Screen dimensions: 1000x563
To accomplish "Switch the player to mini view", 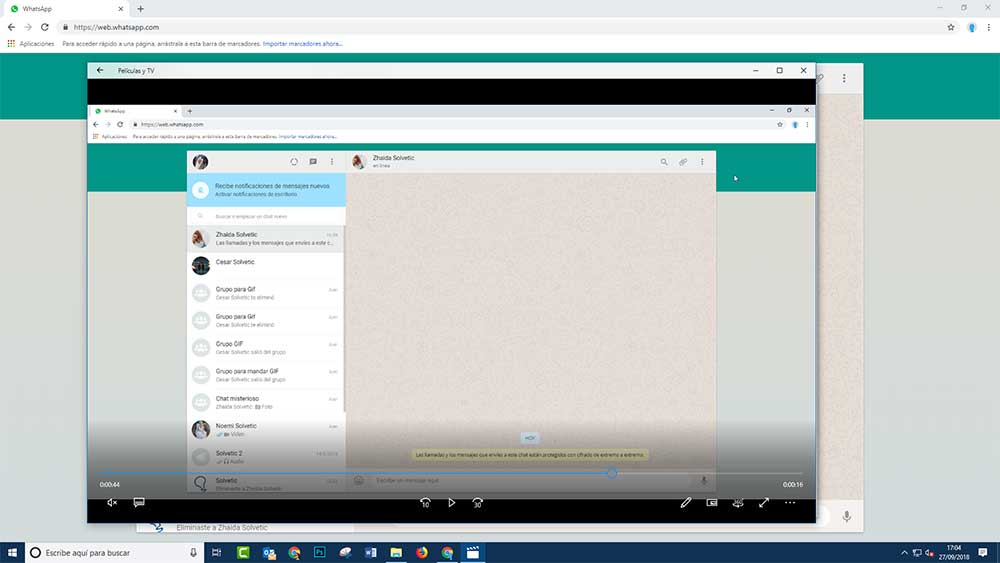I will [x=712, y=502].
